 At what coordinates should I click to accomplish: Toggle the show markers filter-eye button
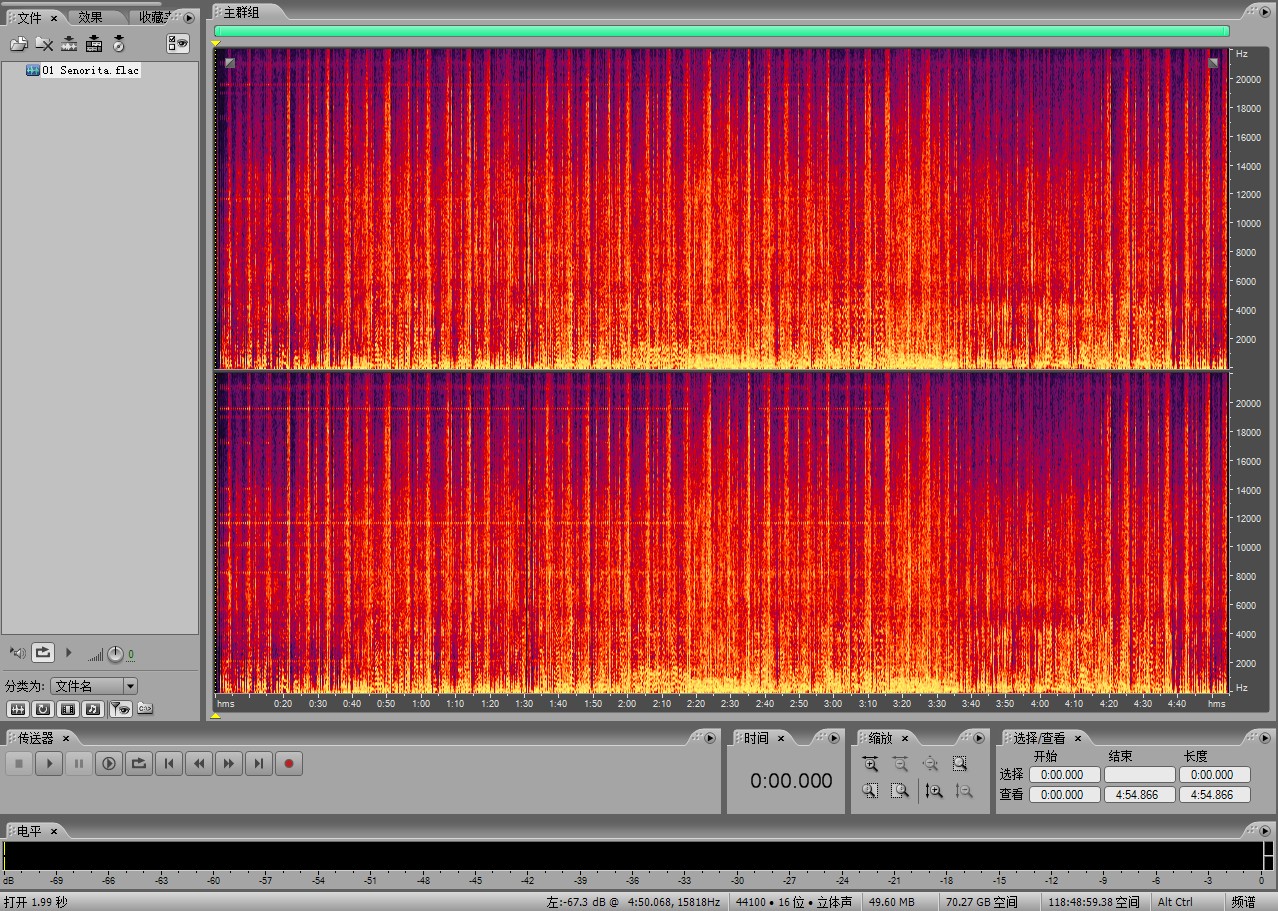coord(120,709)
